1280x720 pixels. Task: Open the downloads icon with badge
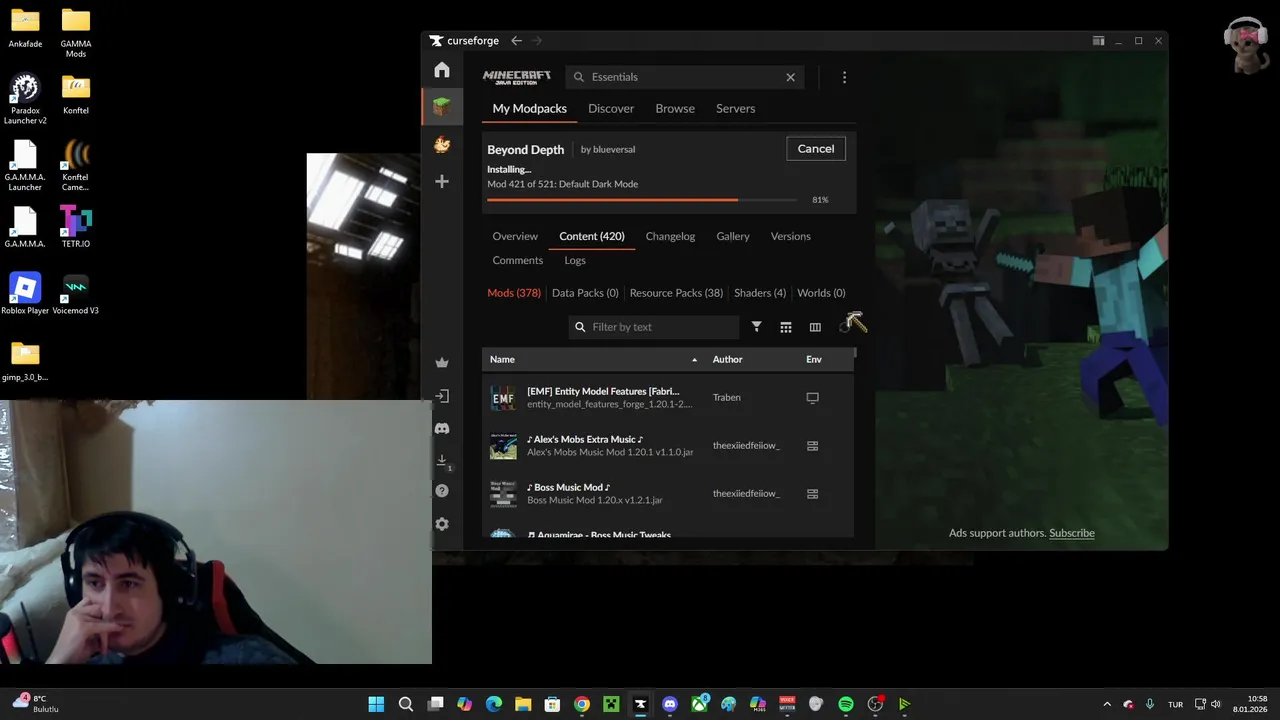[x=442, y=461]
